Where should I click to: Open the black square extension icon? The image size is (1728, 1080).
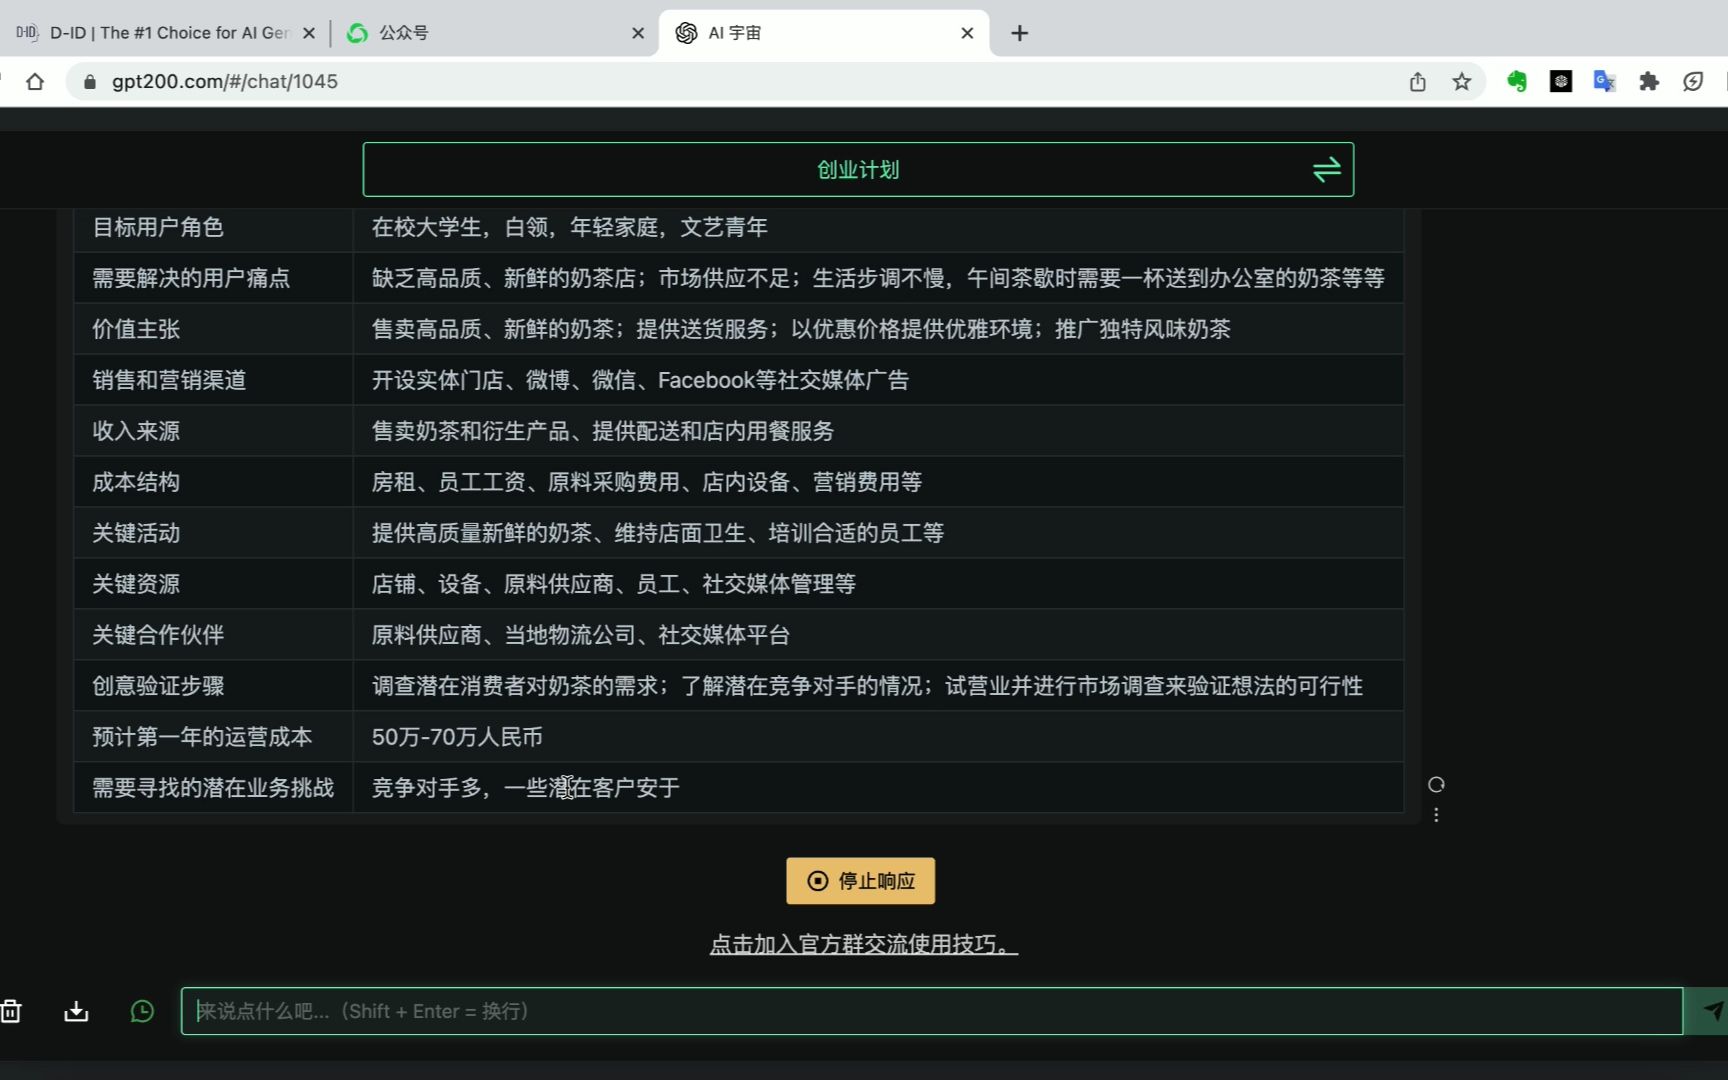pos(1561,82)
